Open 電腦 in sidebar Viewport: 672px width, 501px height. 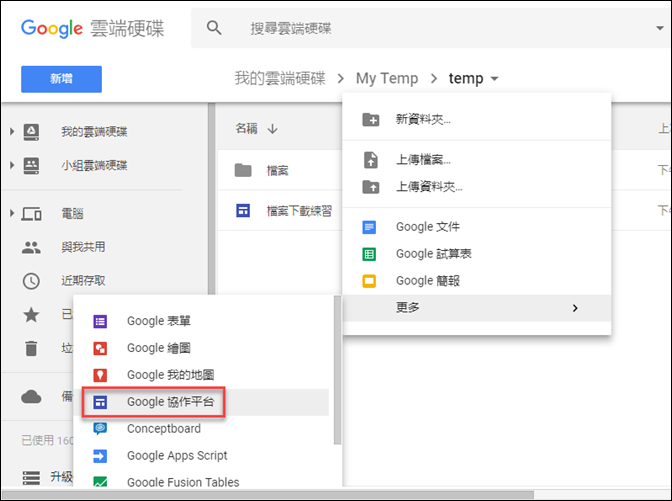pyautogui.click(x=72, y=213)
